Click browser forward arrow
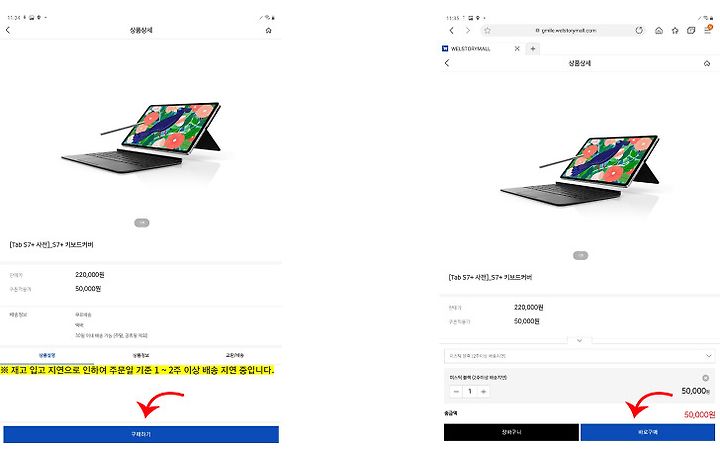This screenshot has height=449, width=720. 467,30
